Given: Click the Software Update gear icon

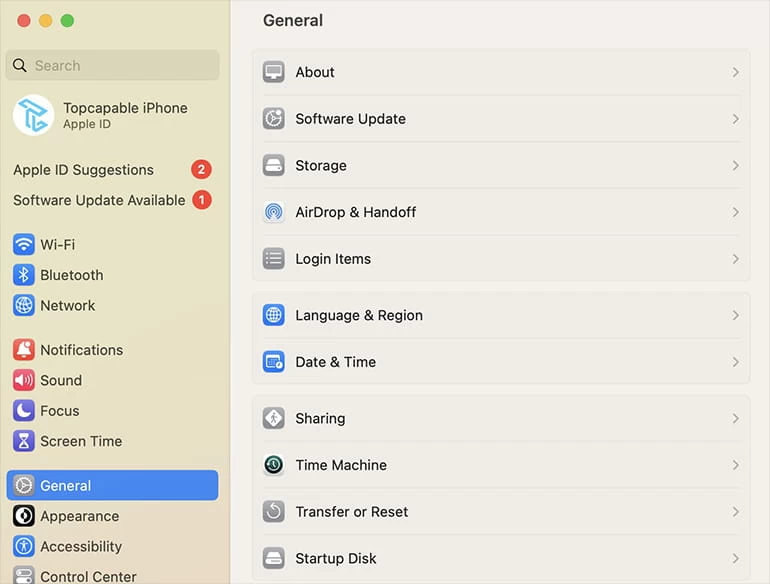Looking at the screenshot, I should click(x=273, y=119).
